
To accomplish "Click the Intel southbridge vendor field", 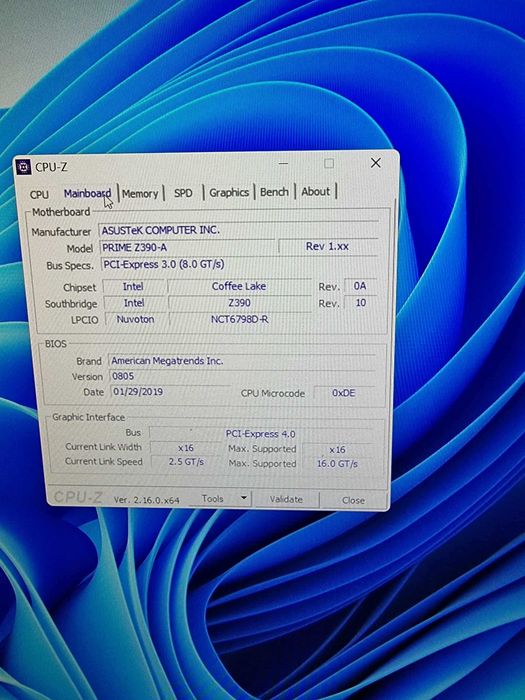I will click(x=134, y=303).
